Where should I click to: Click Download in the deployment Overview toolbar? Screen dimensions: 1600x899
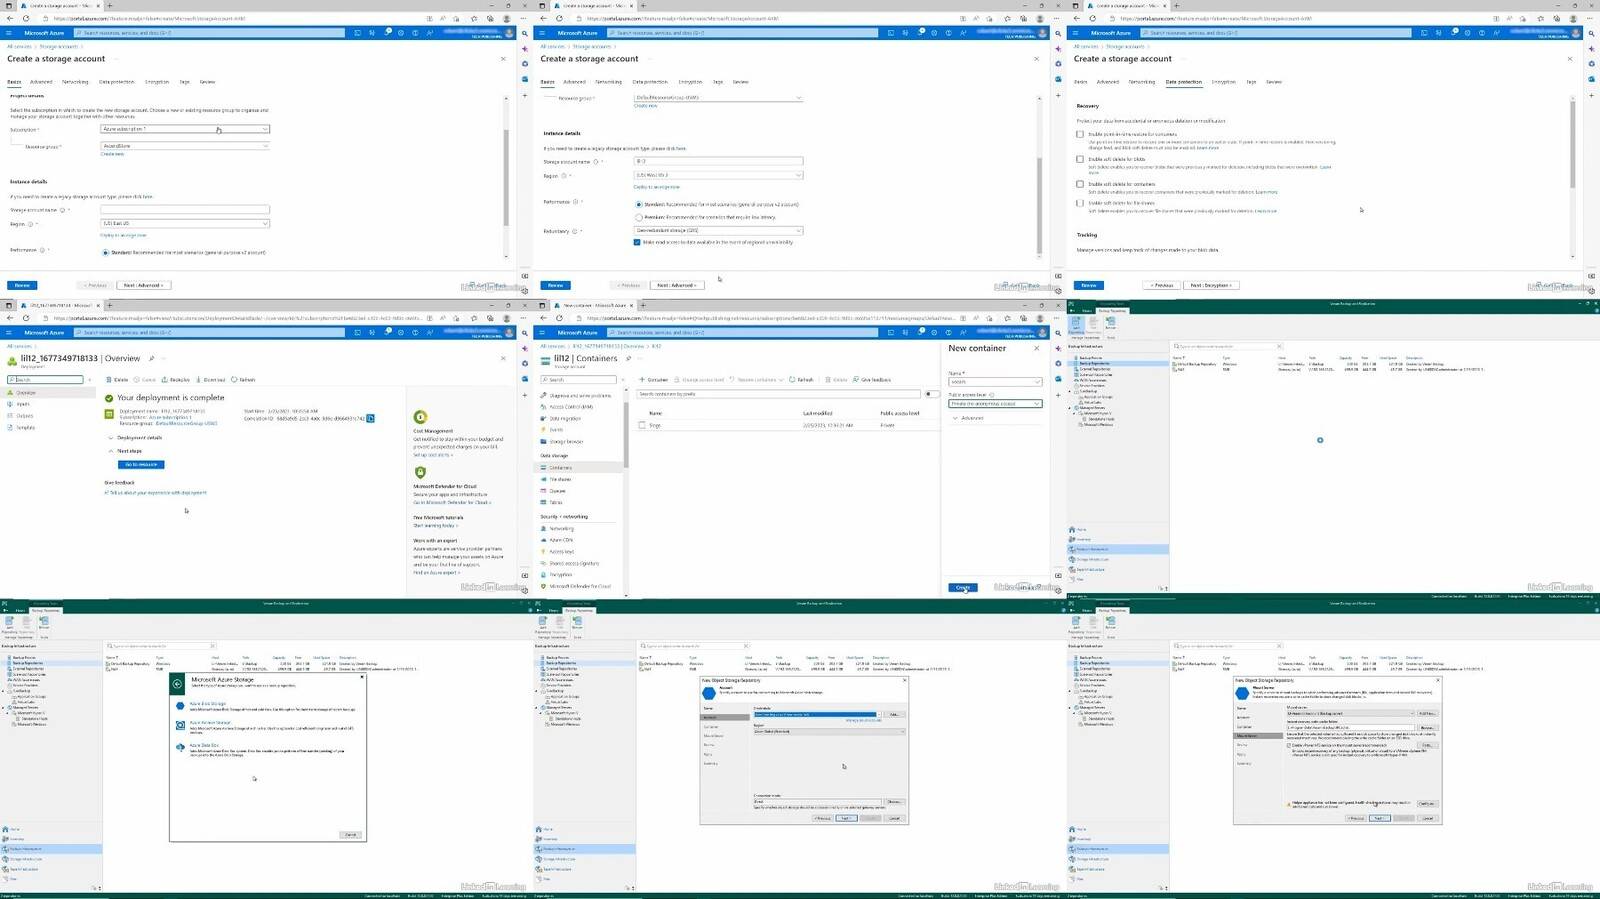point(211,380)
